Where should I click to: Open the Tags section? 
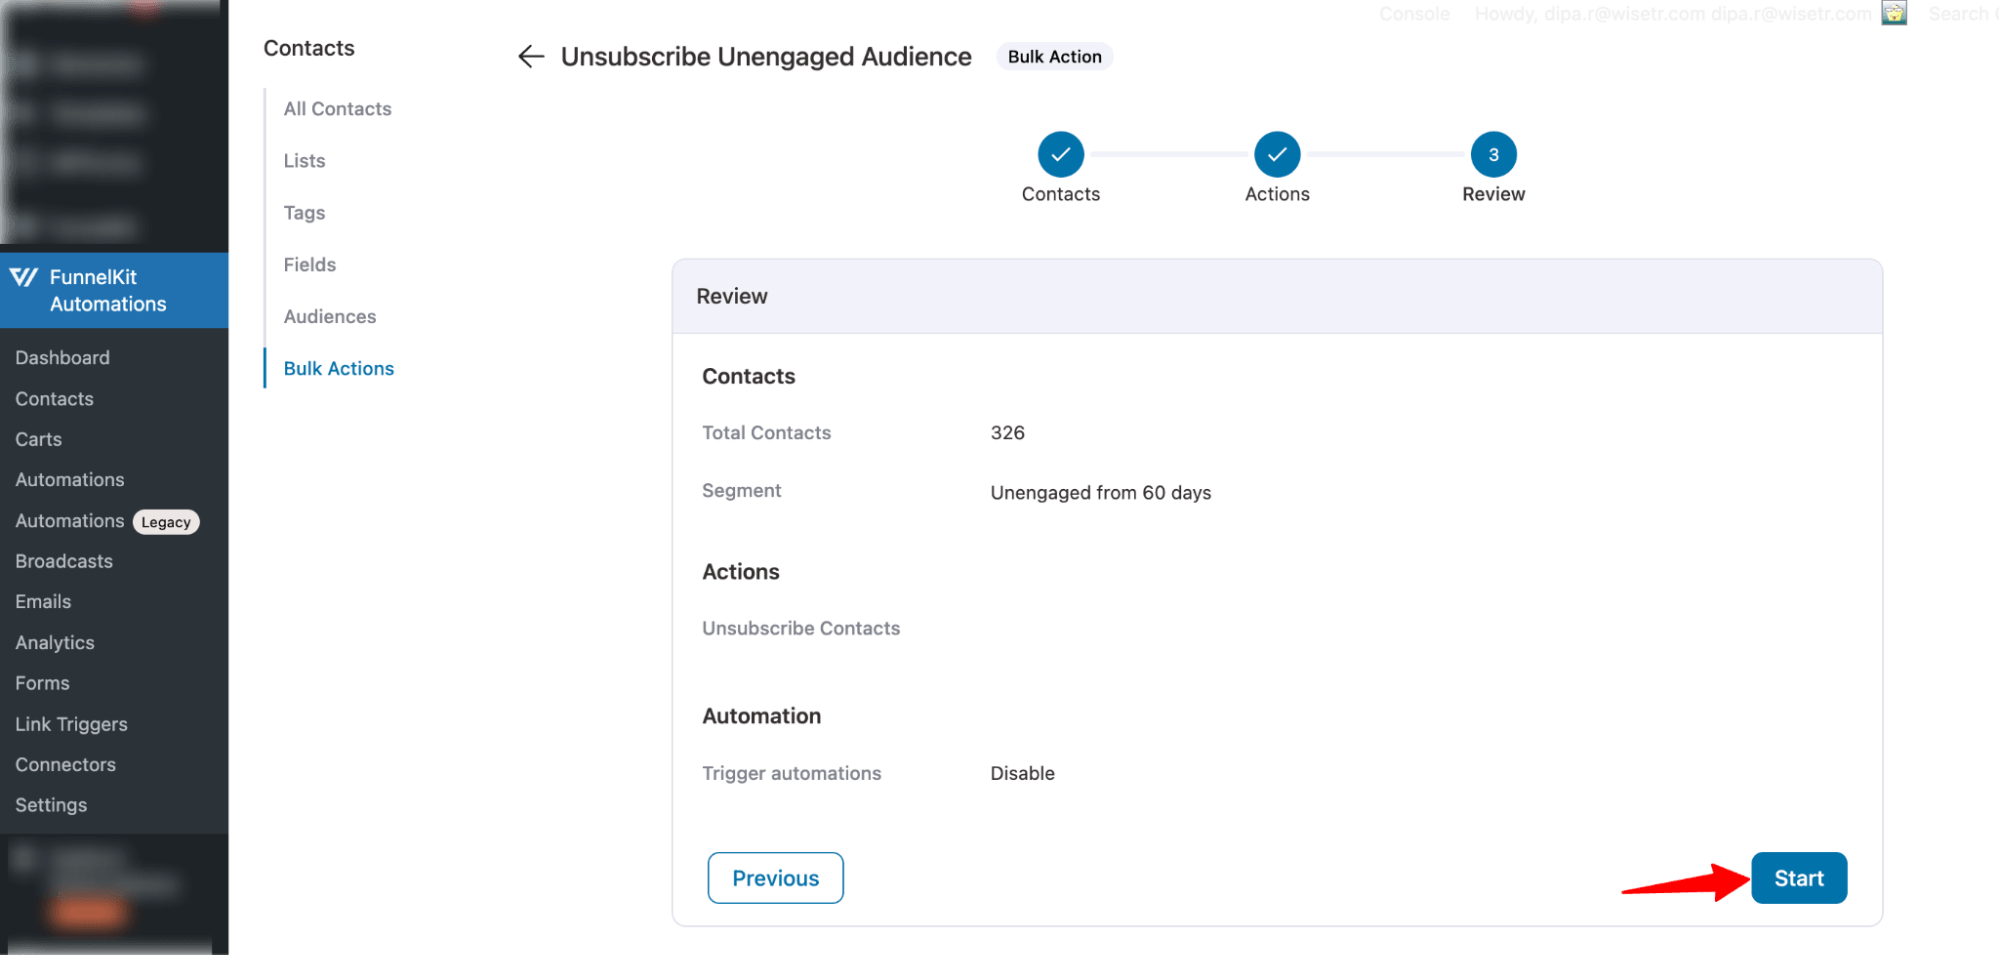point(304,213)
